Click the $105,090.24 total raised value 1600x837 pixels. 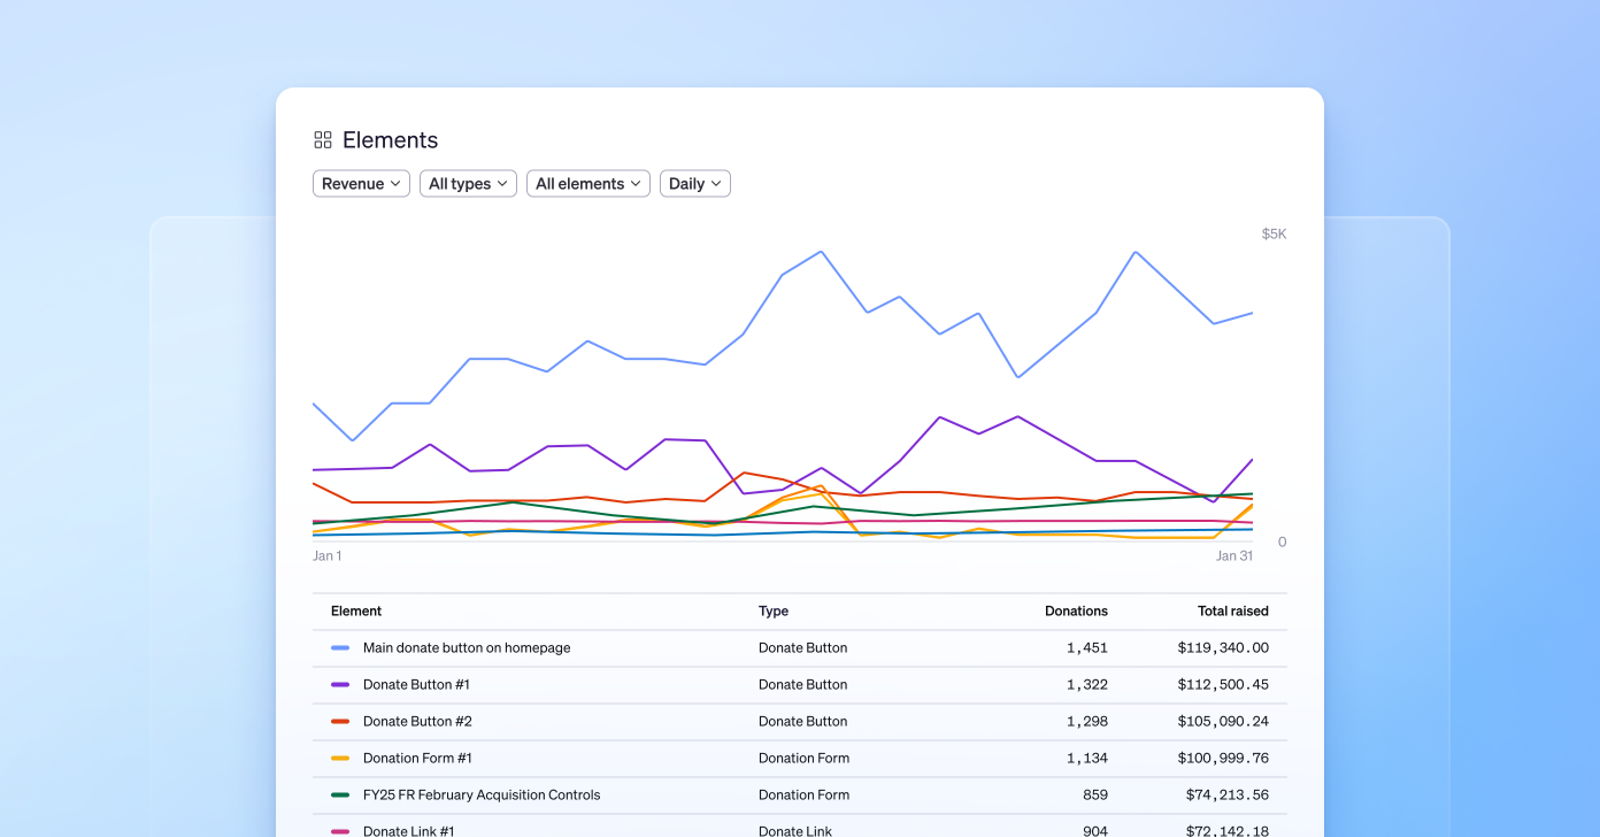[x=1223, y=721]
